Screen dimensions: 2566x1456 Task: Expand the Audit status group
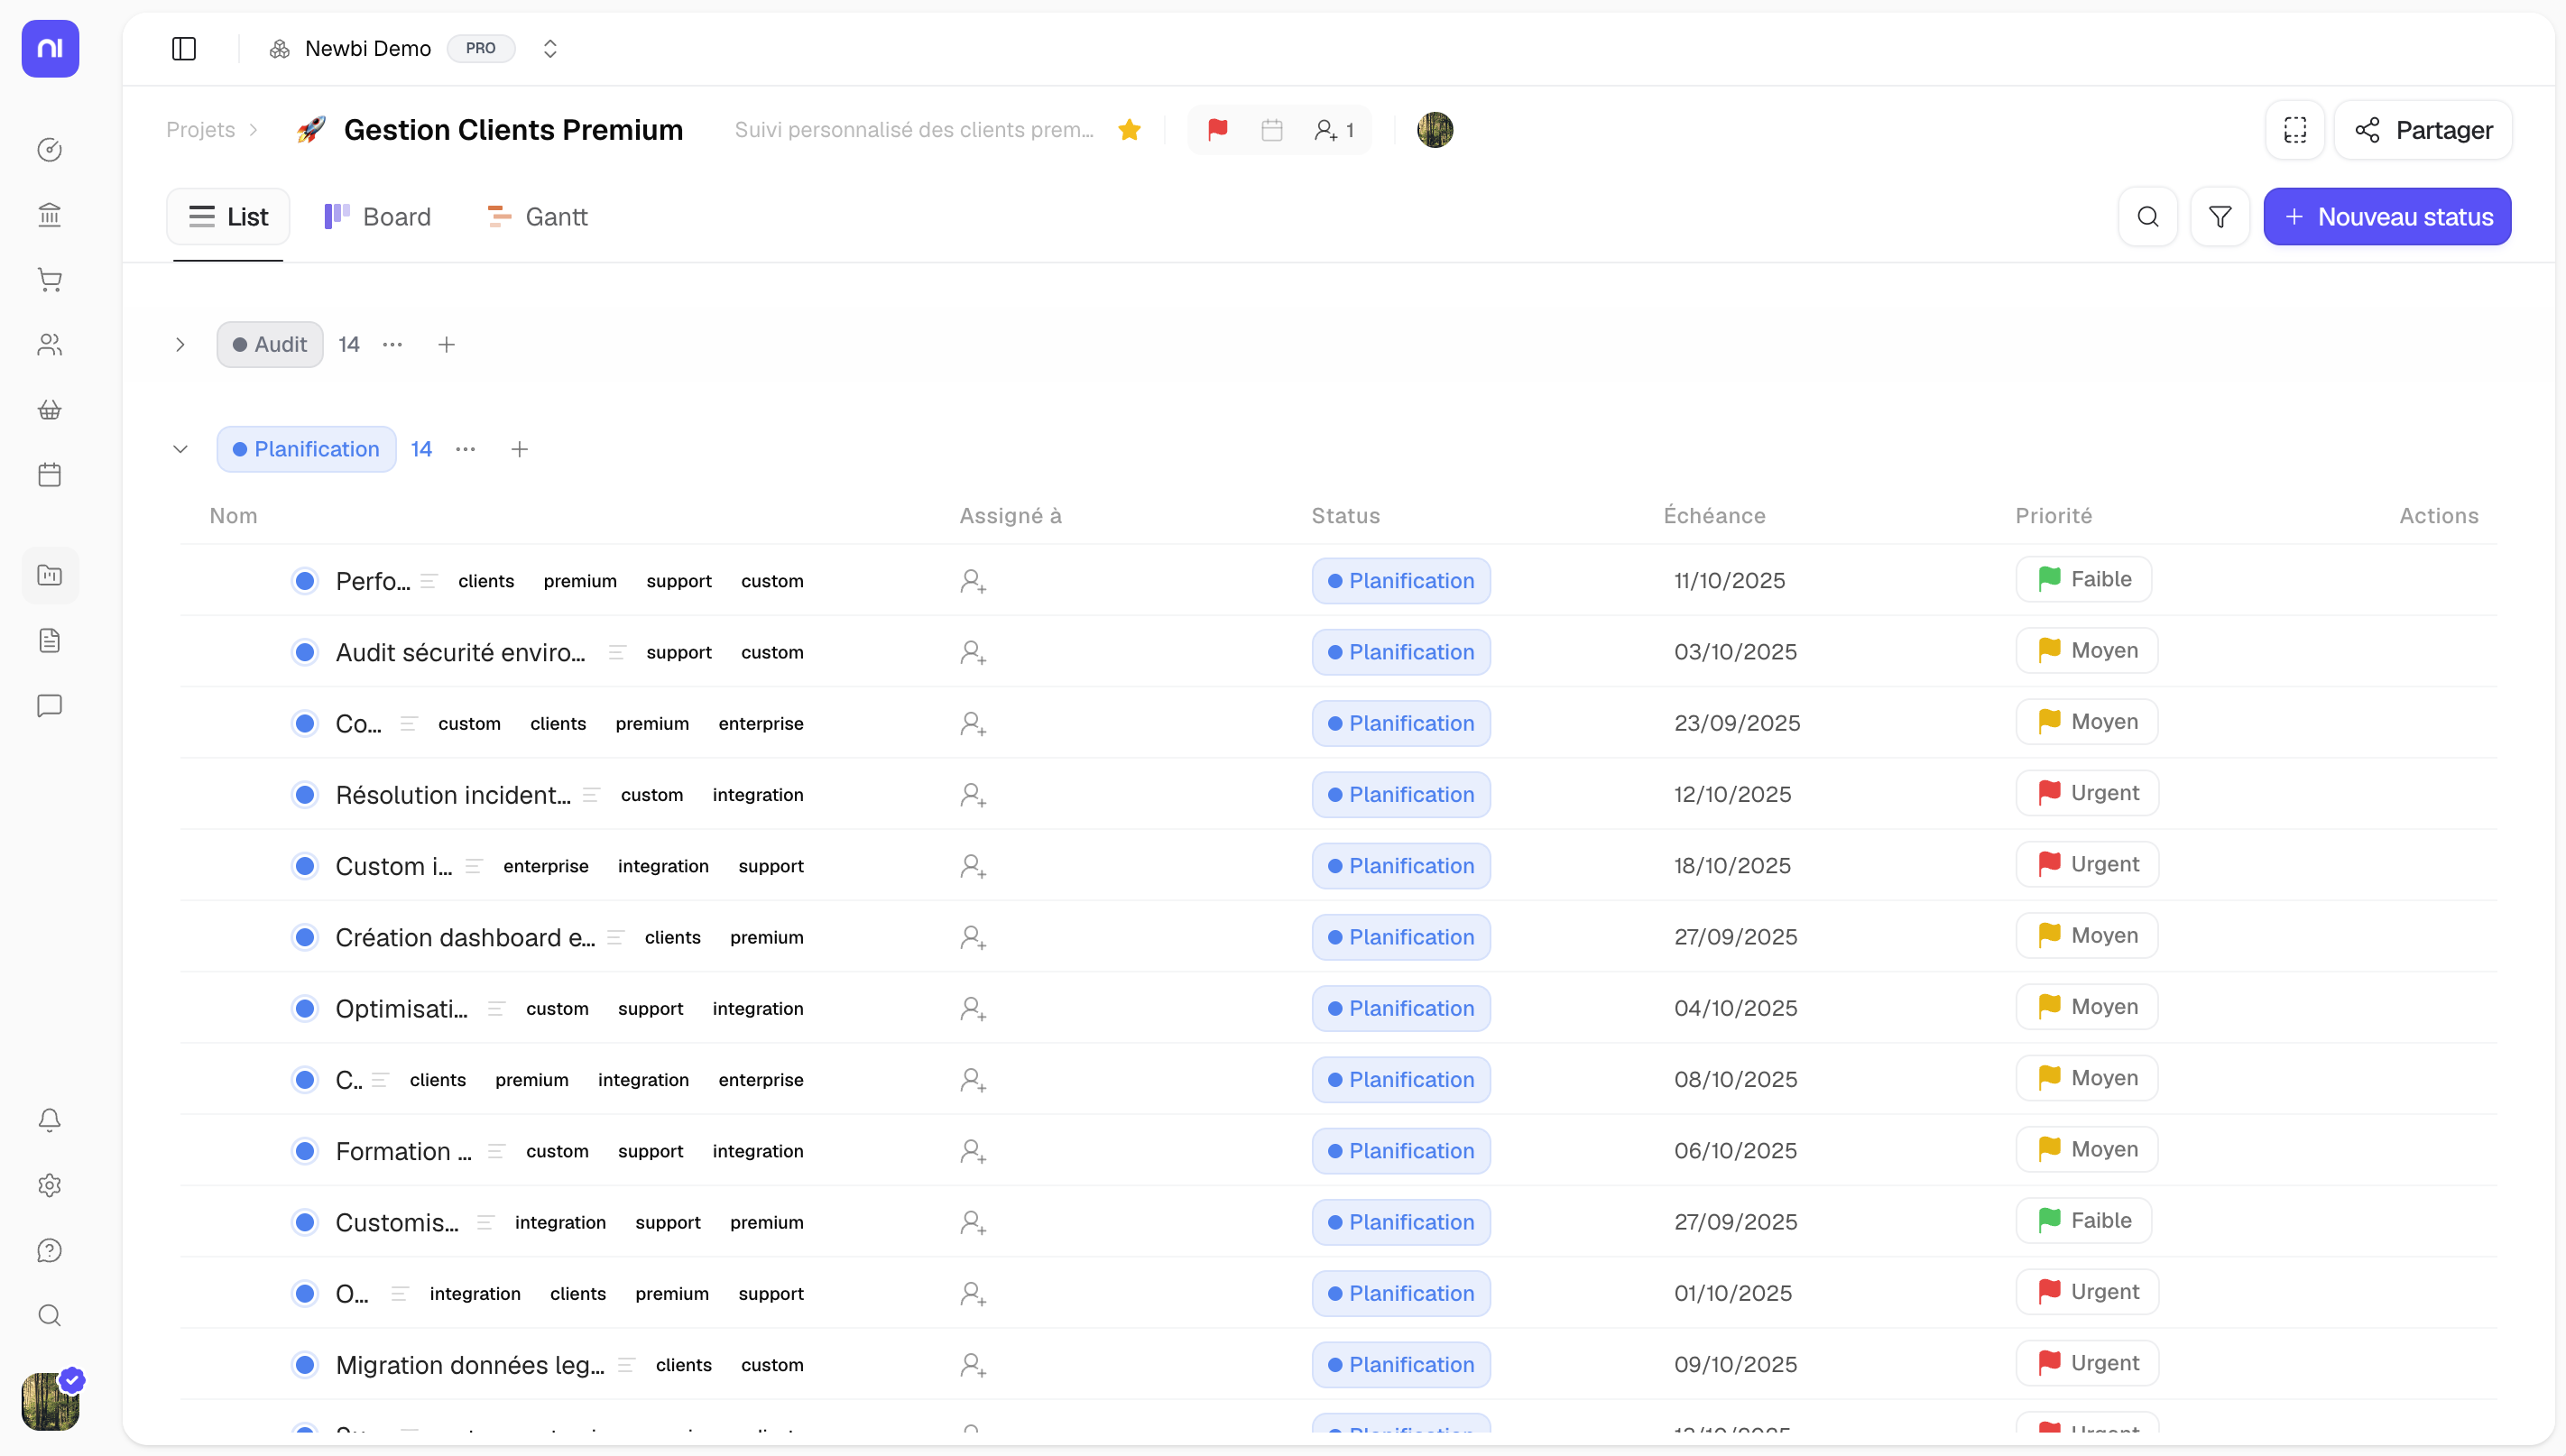180,345
